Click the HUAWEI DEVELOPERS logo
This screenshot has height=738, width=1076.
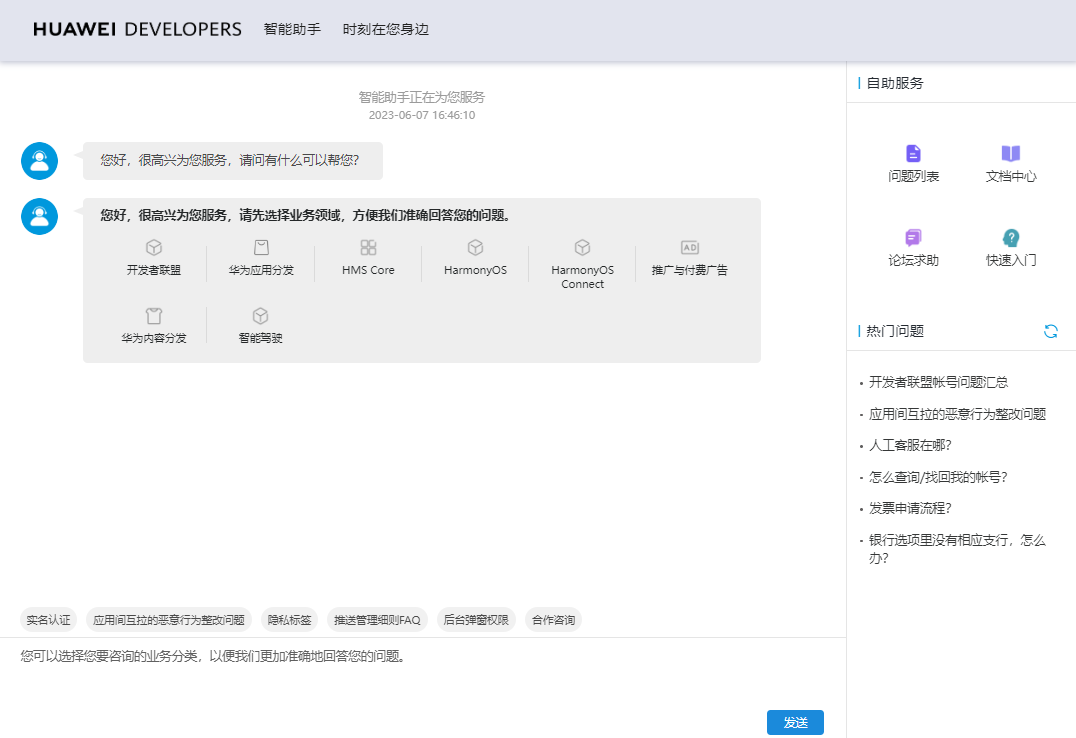(137, 30)
